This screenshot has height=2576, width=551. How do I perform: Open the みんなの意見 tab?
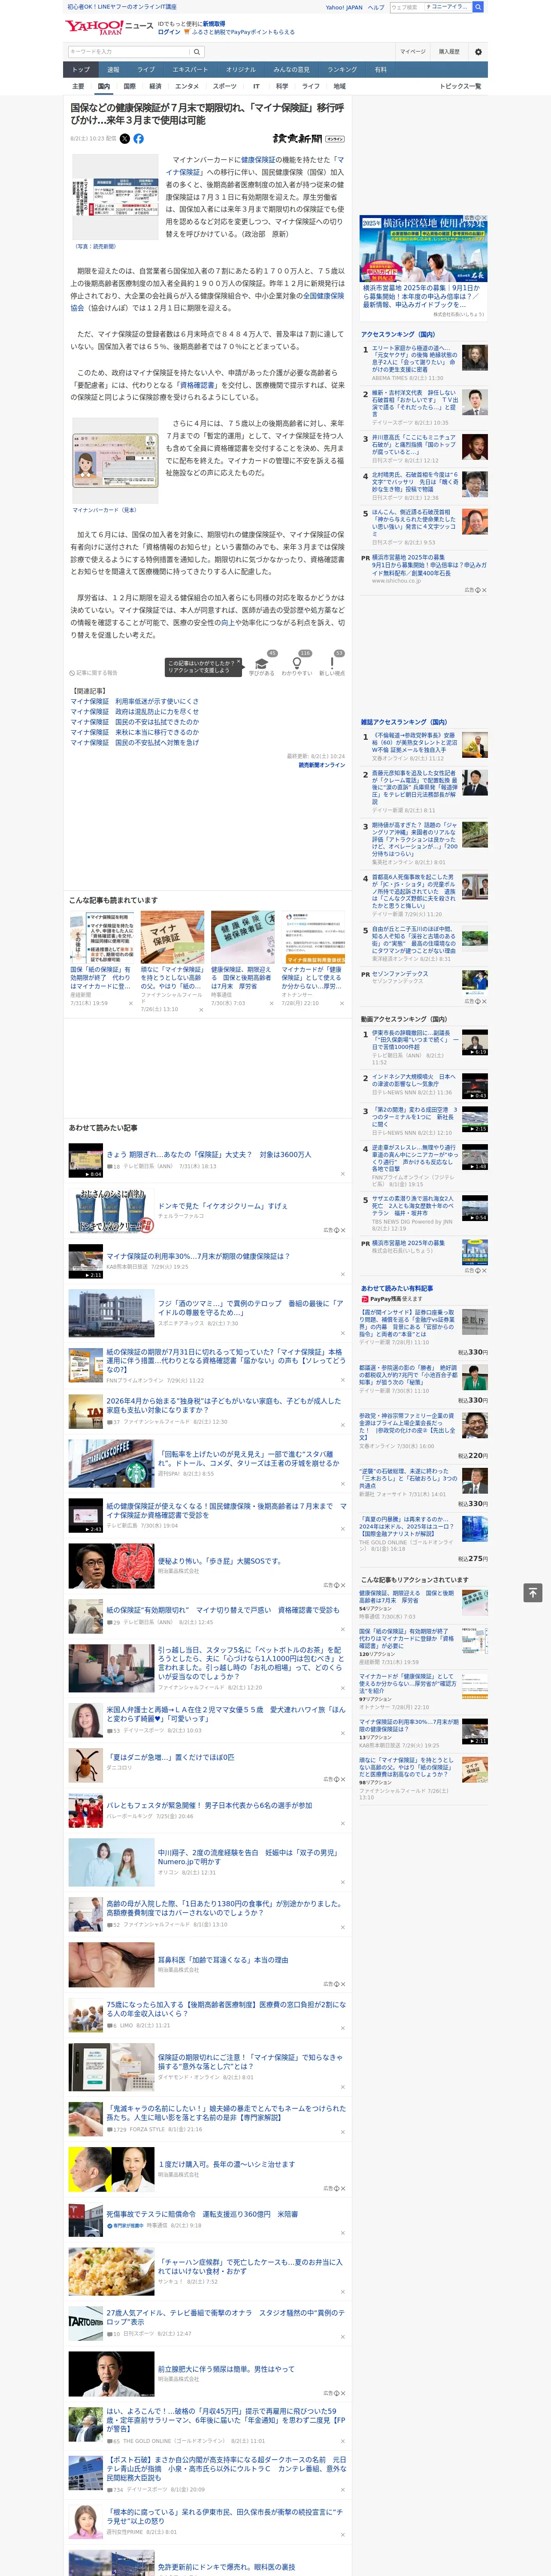click(x=291, y=70)
